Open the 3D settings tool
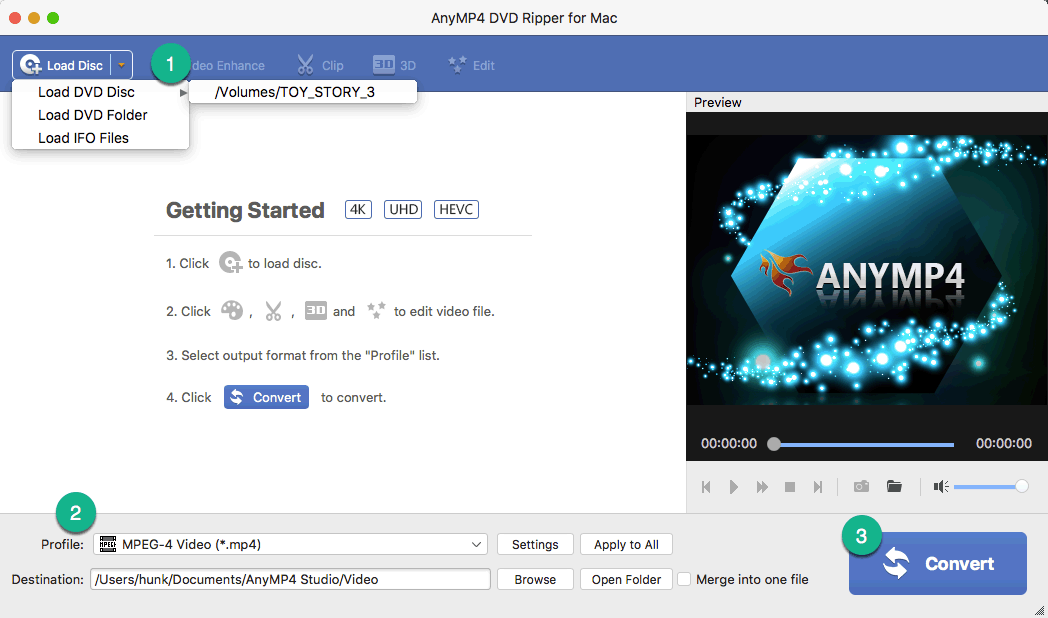The height and width of the screenshot is (618, 1048). [x=394, y=65]
